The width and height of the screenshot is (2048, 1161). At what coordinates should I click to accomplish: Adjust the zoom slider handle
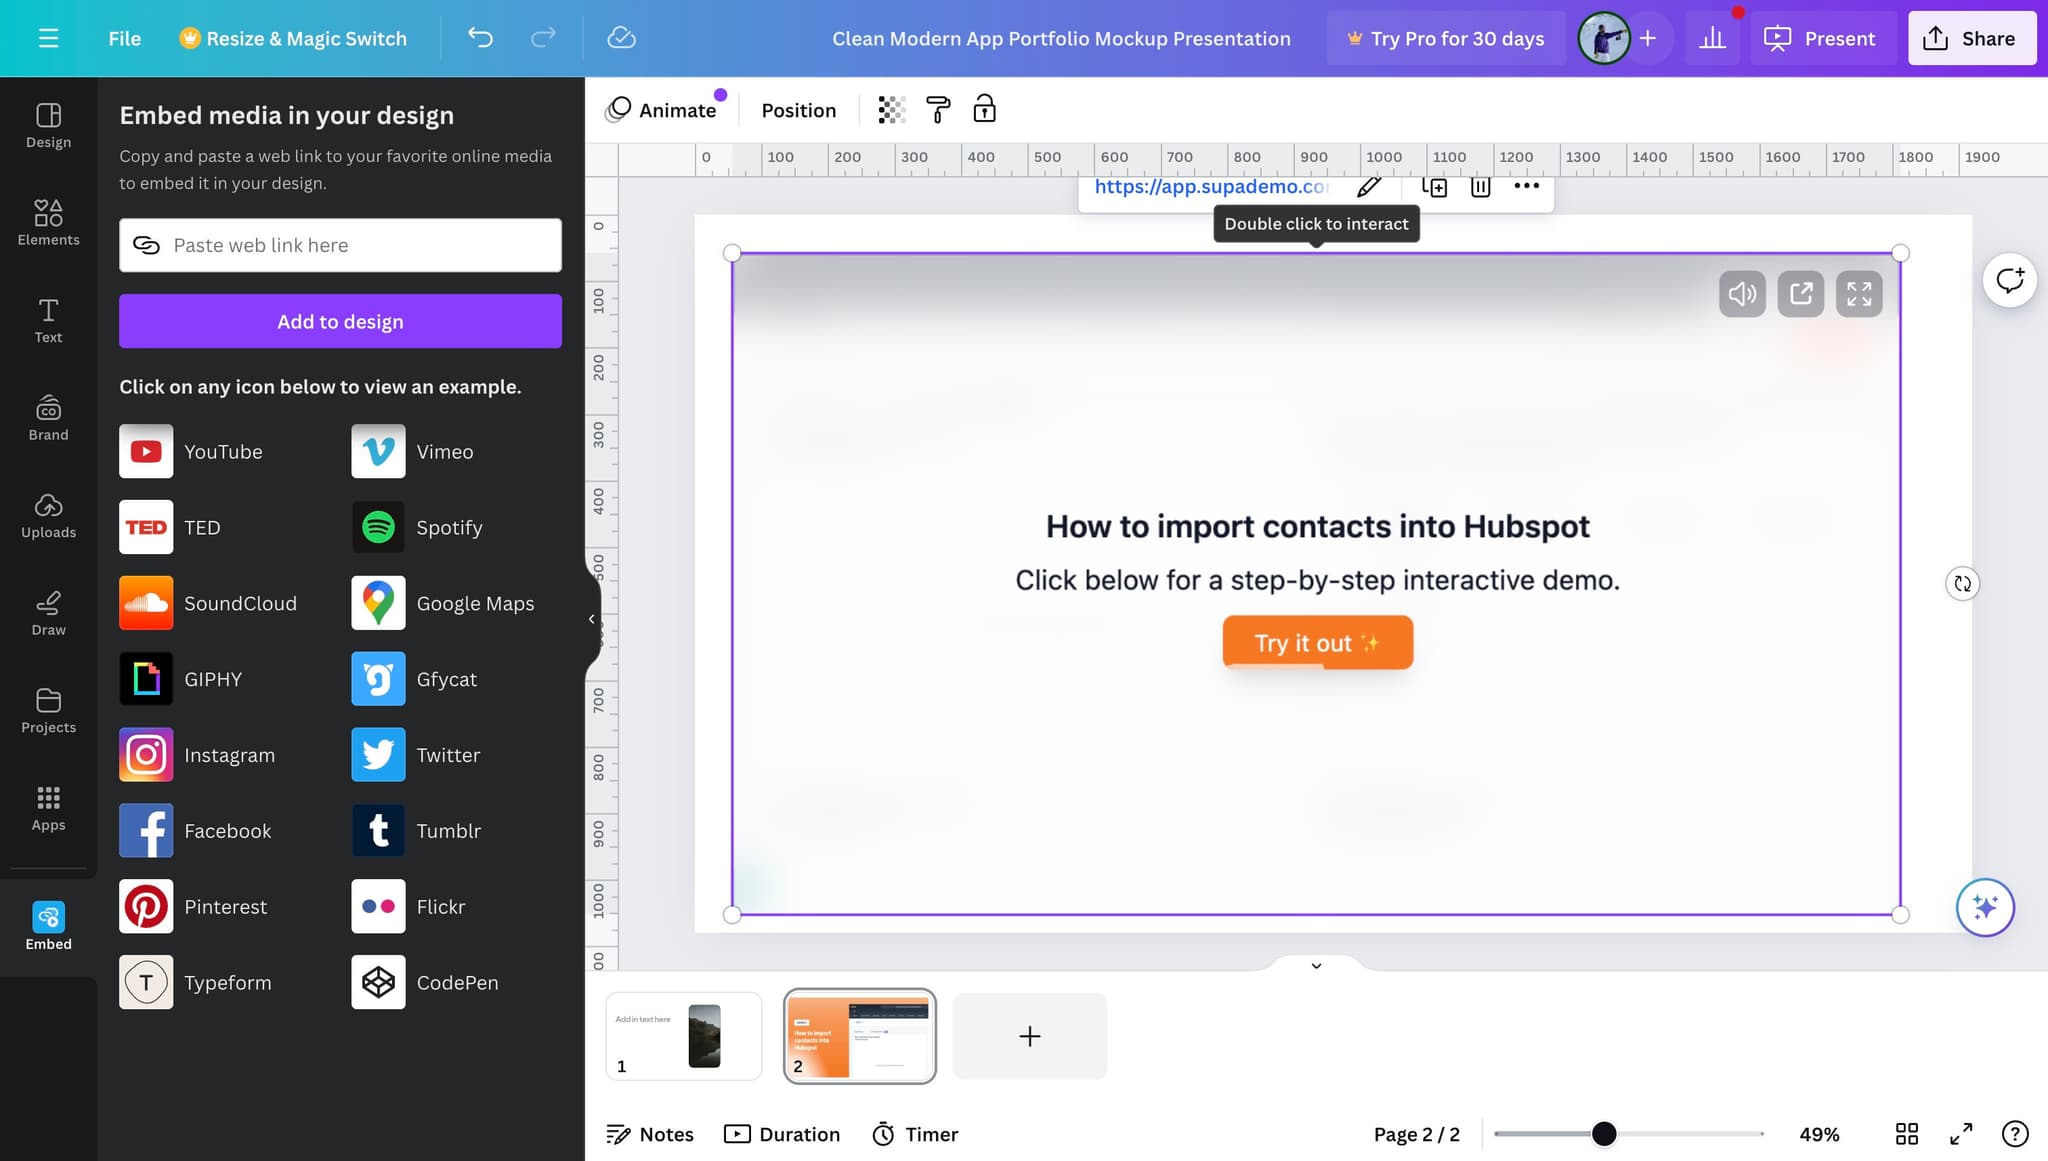1603,1134
